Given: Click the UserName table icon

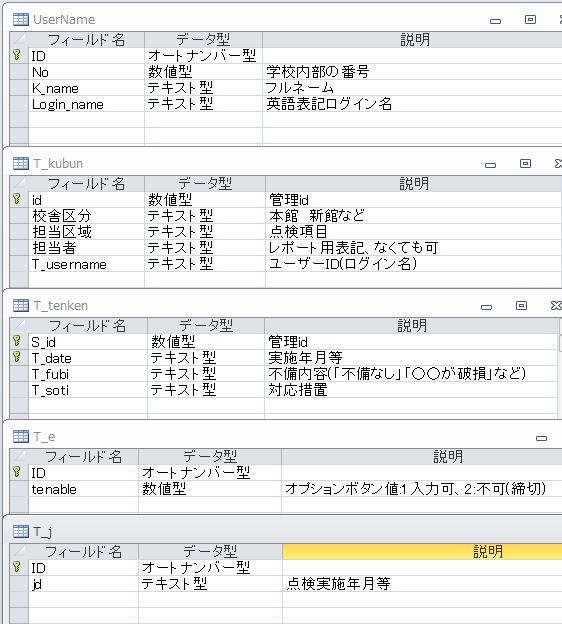Looking at the screenshot, I should pos(21,20).
